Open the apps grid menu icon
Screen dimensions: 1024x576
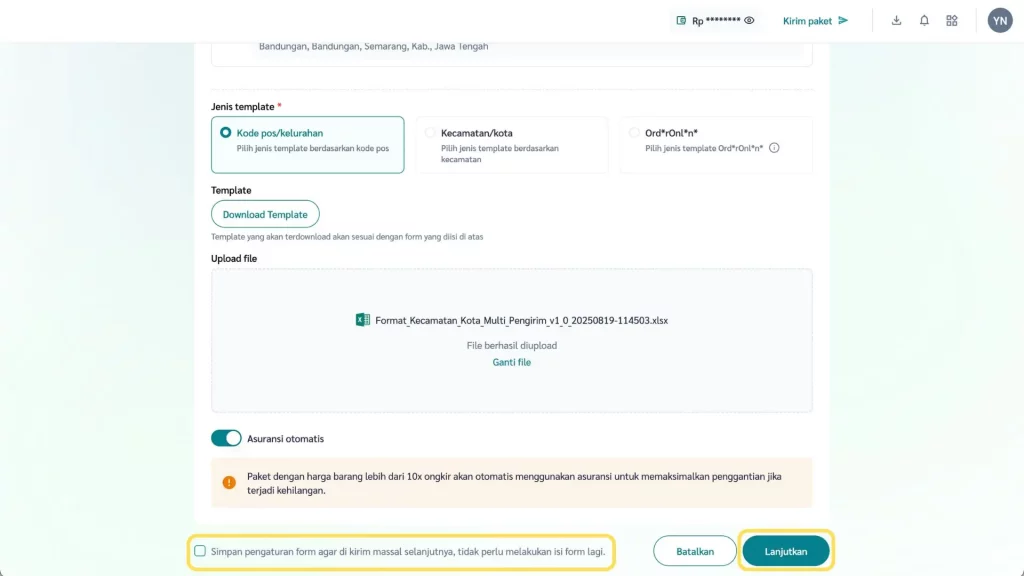click(x=952, y=21)
